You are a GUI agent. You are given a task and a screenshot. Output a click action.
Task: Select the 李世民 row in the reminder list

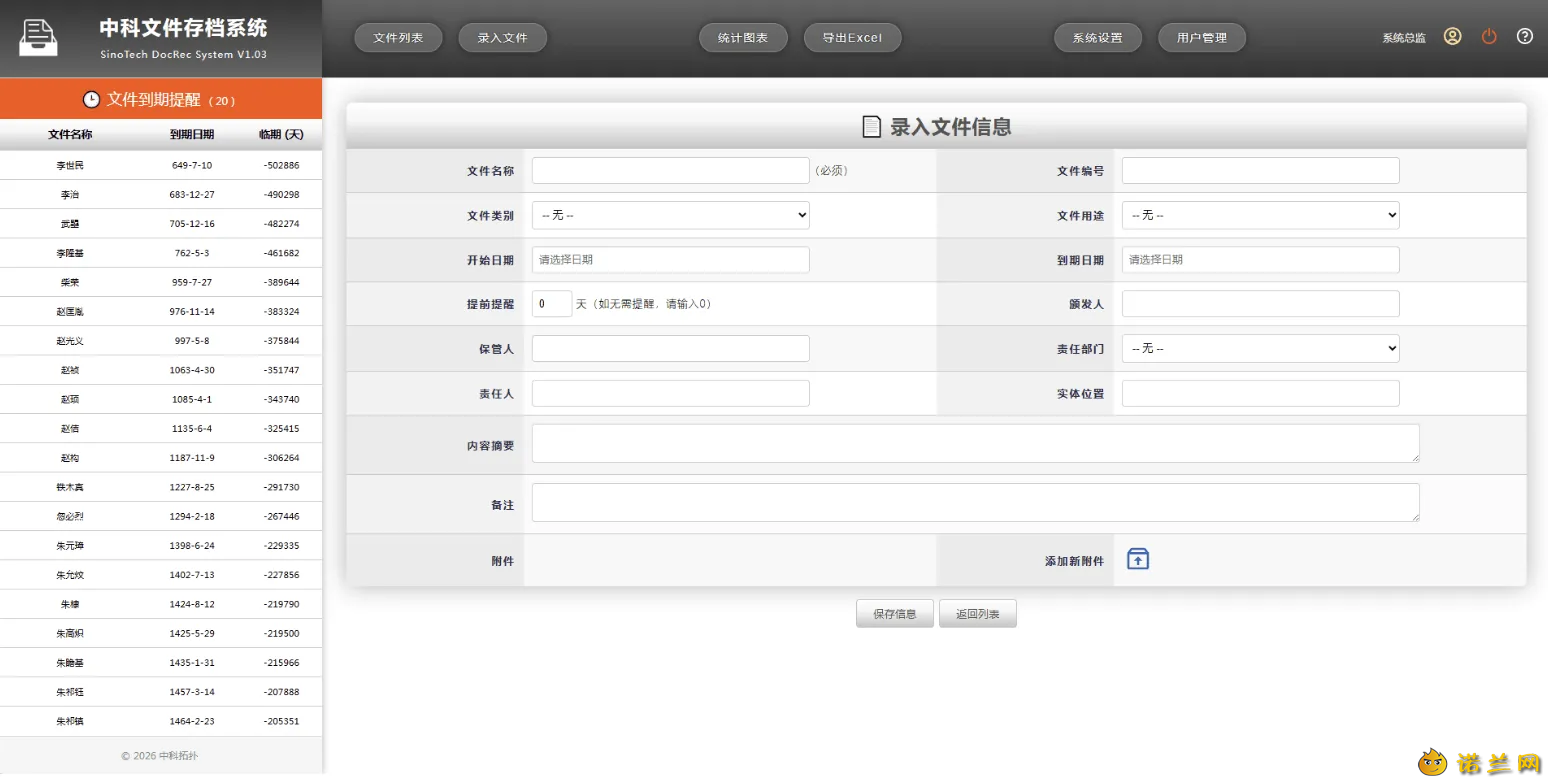pos(161,165)
